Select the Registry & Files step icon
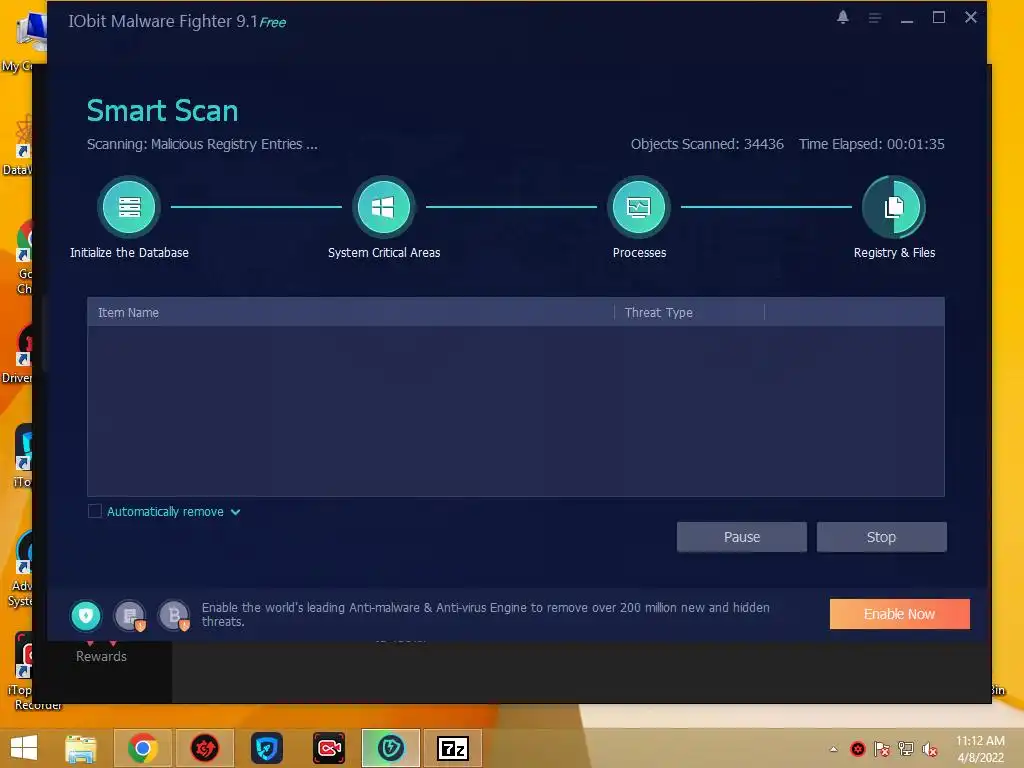Screen dimensions: 1024x768 coord(894,208)
